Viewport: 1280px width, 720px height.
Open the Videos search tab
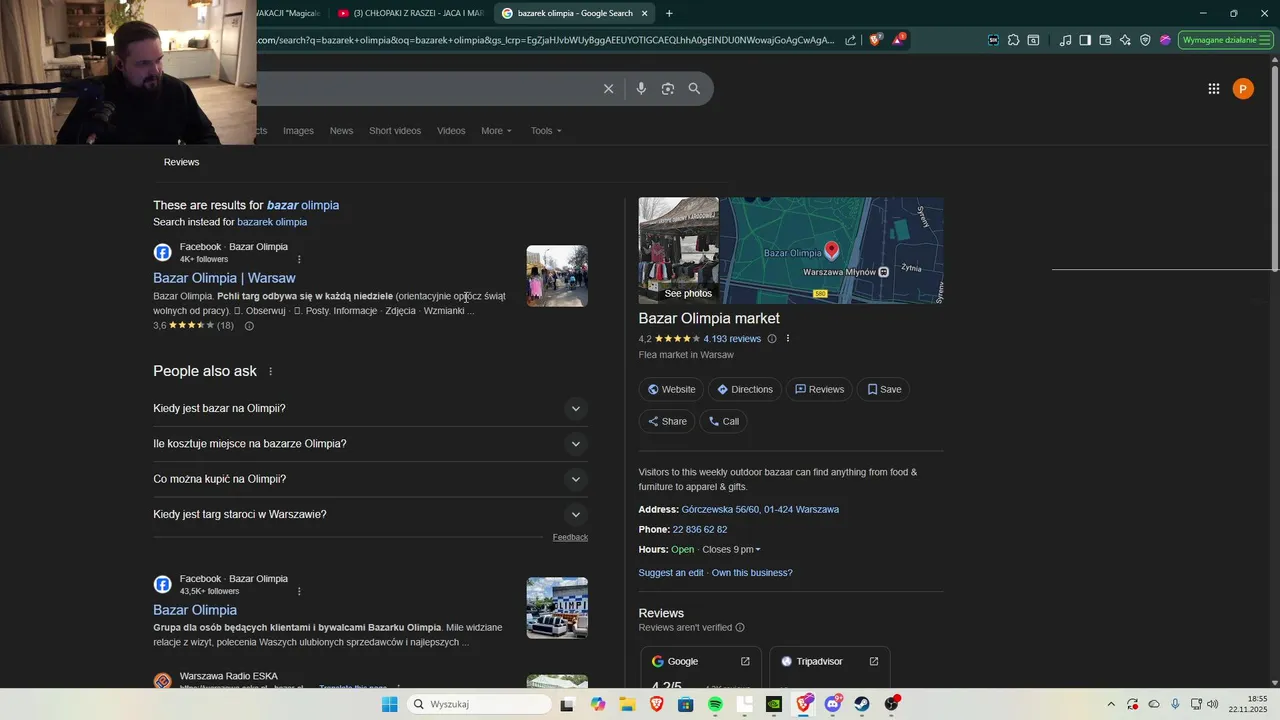pos(451,131)
